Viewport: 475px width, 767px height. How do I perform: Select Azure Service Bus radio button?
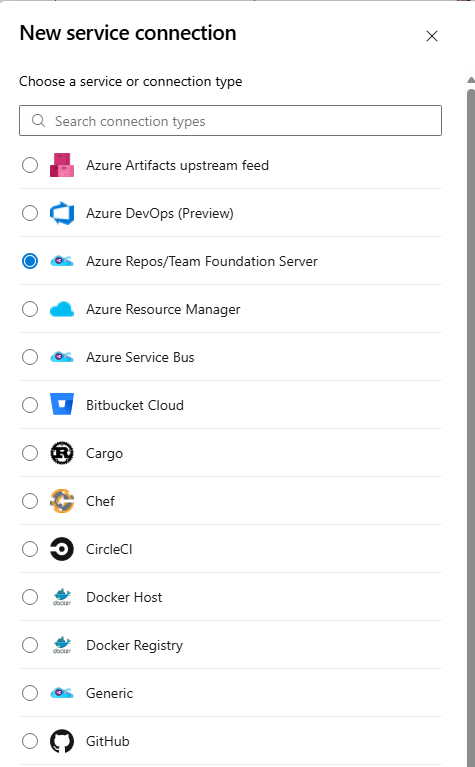tap(30, 357)
